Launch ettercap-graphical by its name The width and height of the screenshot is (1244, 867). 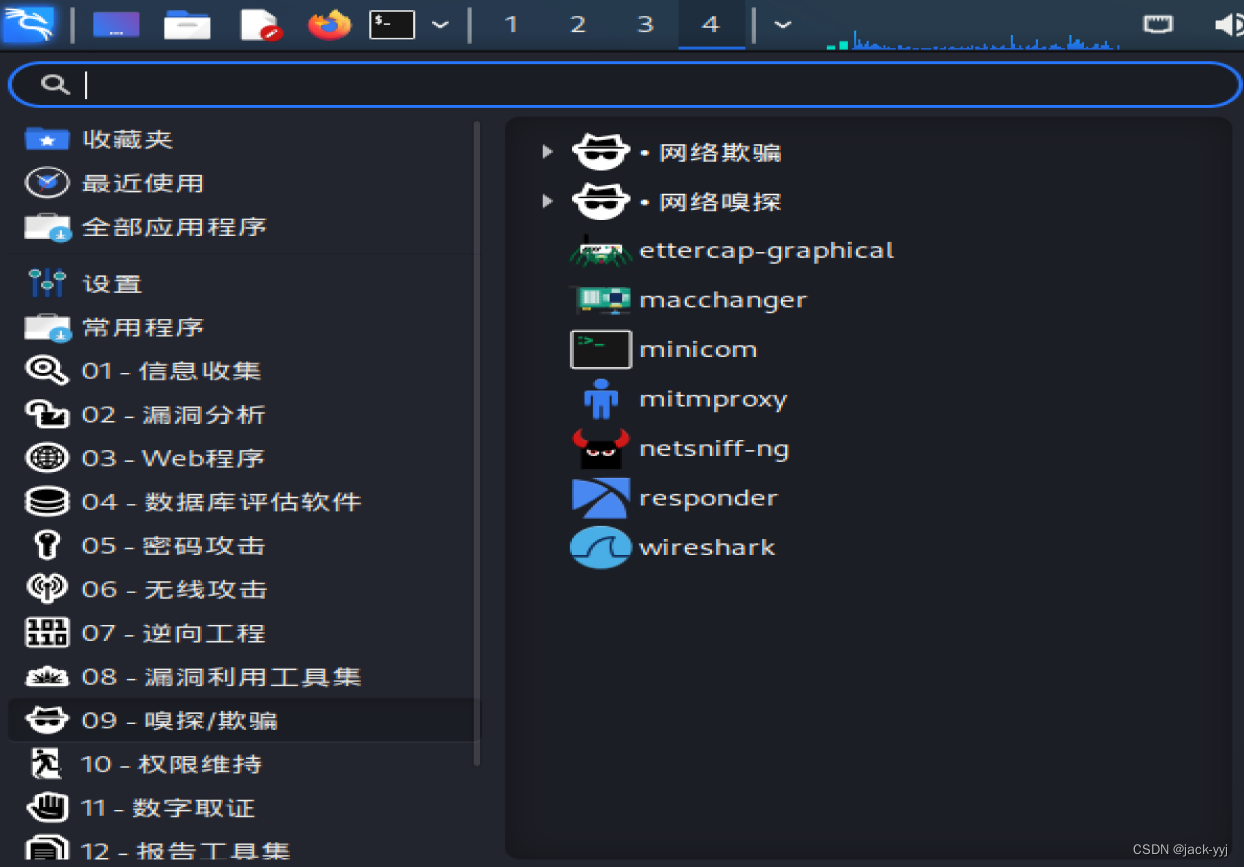tap(766, 251)
